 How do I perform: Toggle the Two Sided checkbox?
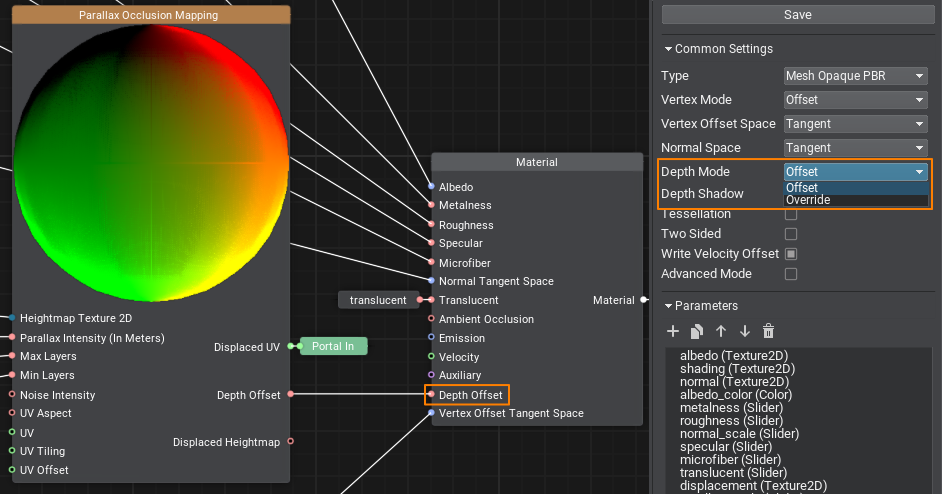click(791, 234)
